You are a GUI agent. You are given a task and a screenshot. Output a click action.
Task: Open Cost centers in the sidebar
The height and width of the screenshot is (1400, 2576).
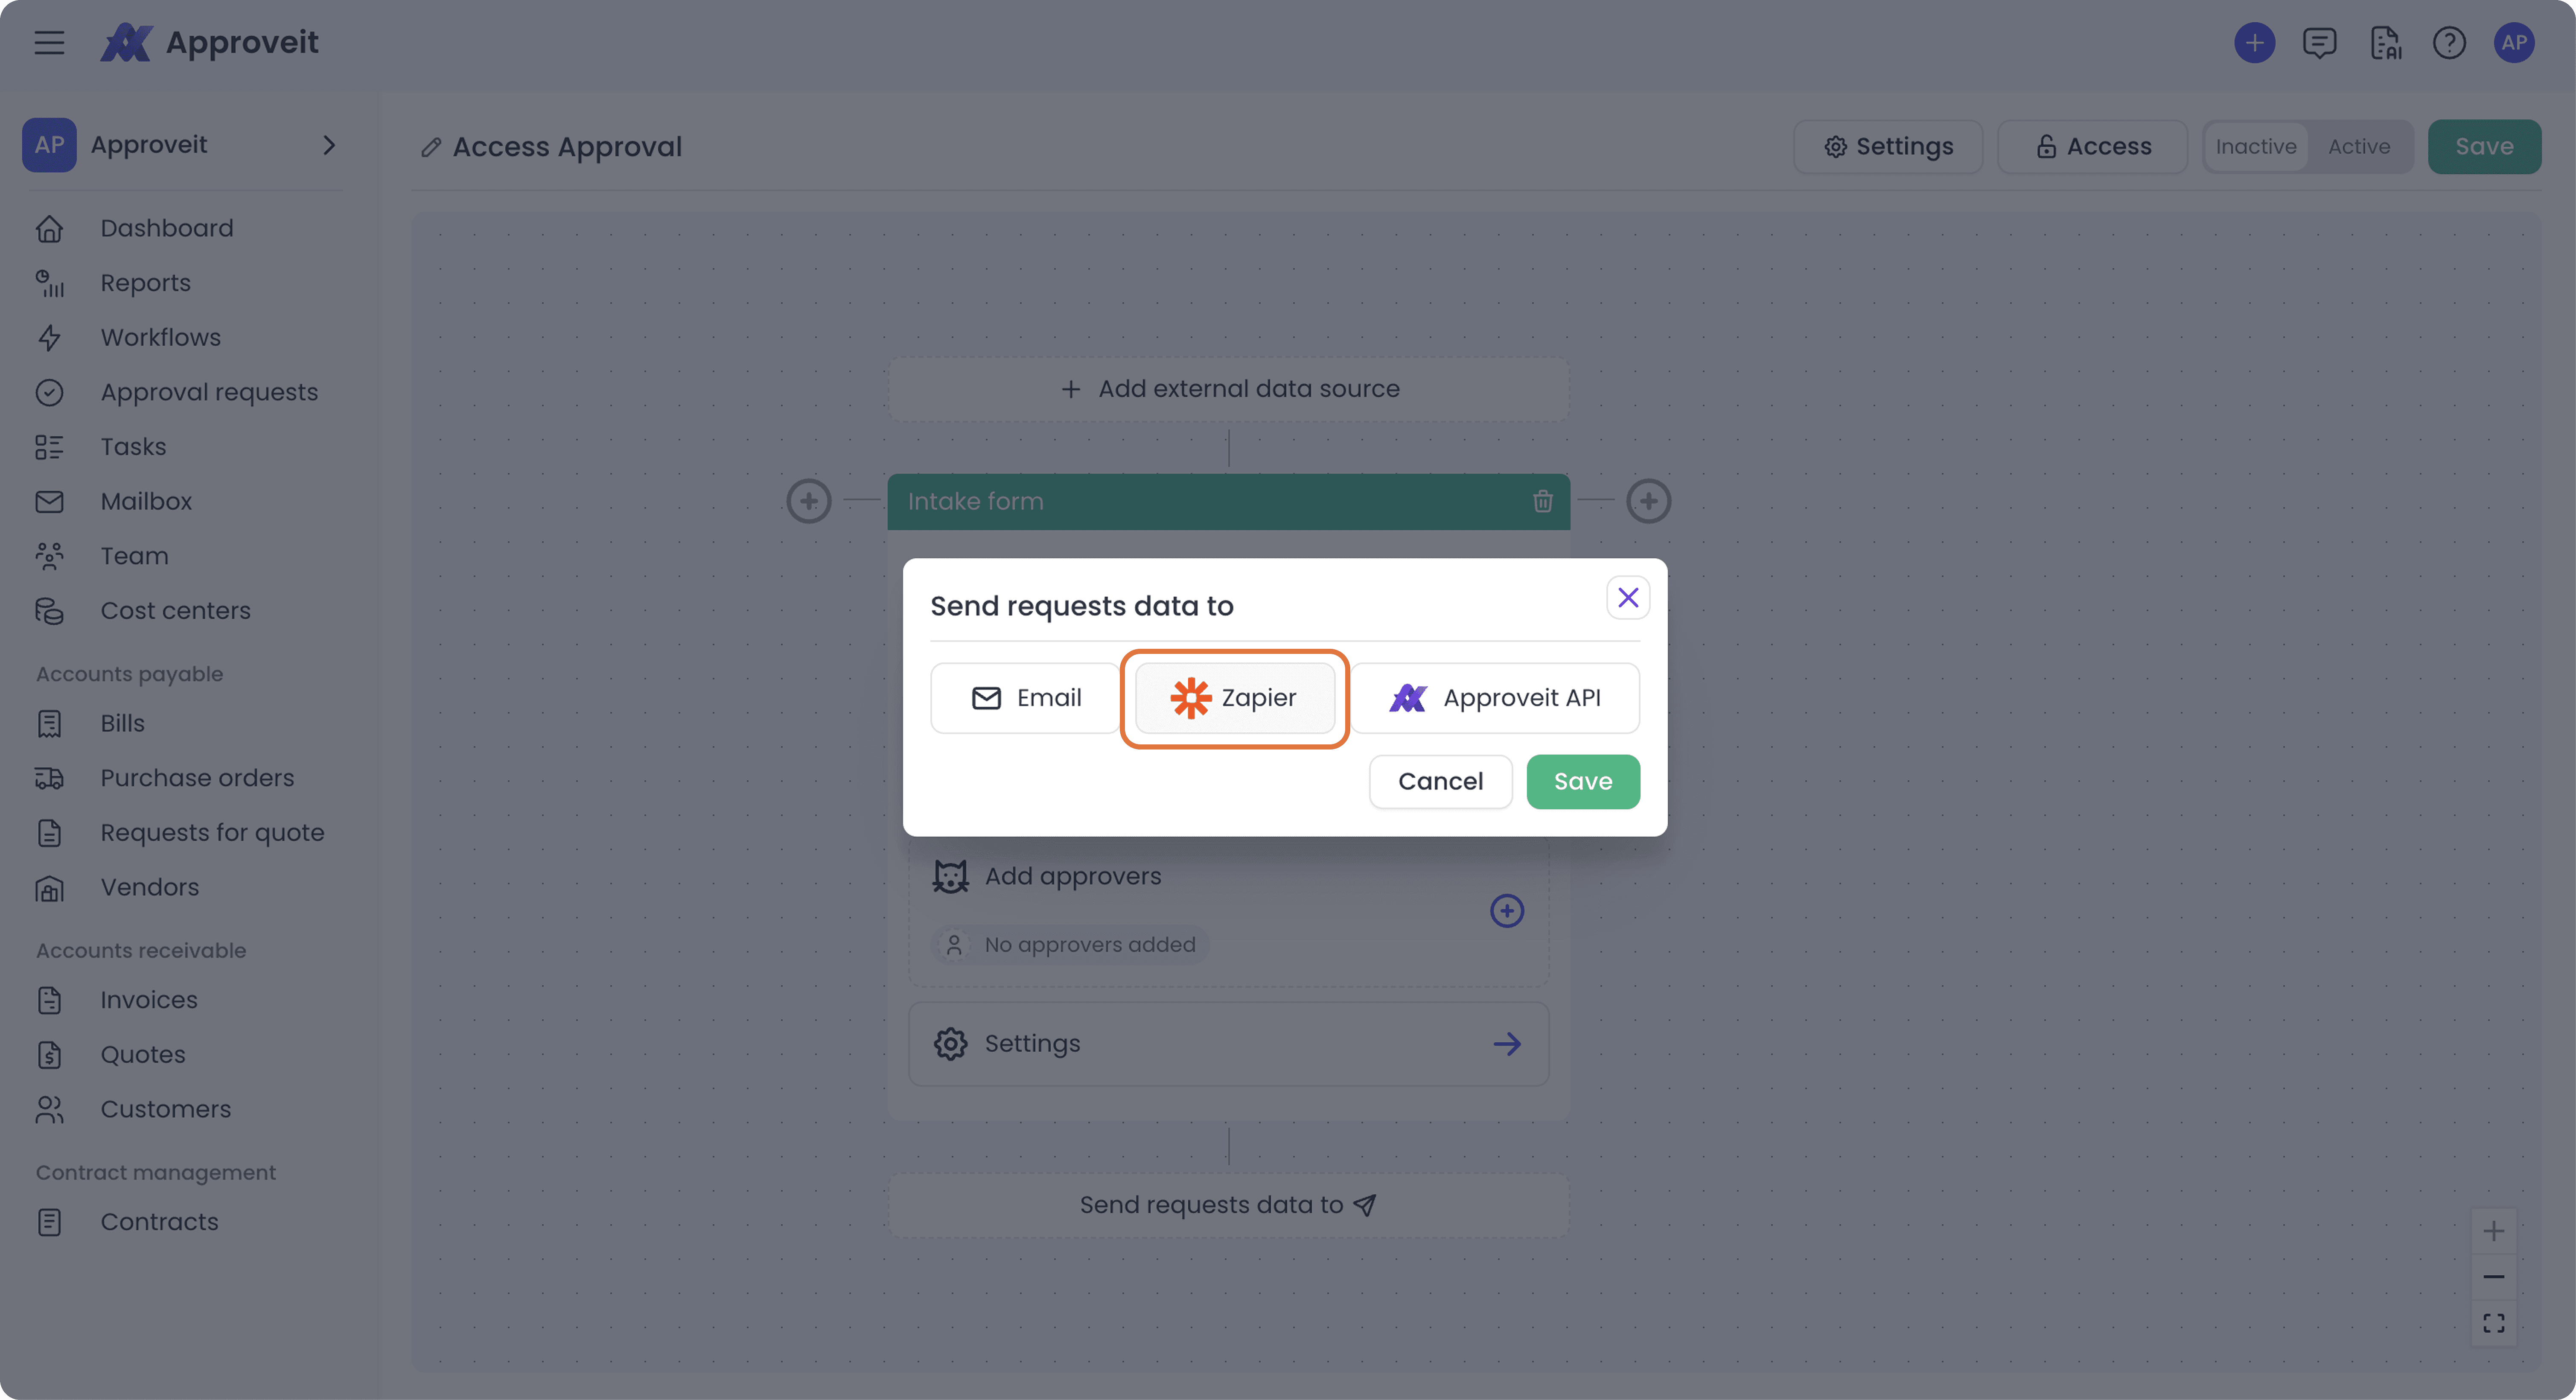click(175, 611)
